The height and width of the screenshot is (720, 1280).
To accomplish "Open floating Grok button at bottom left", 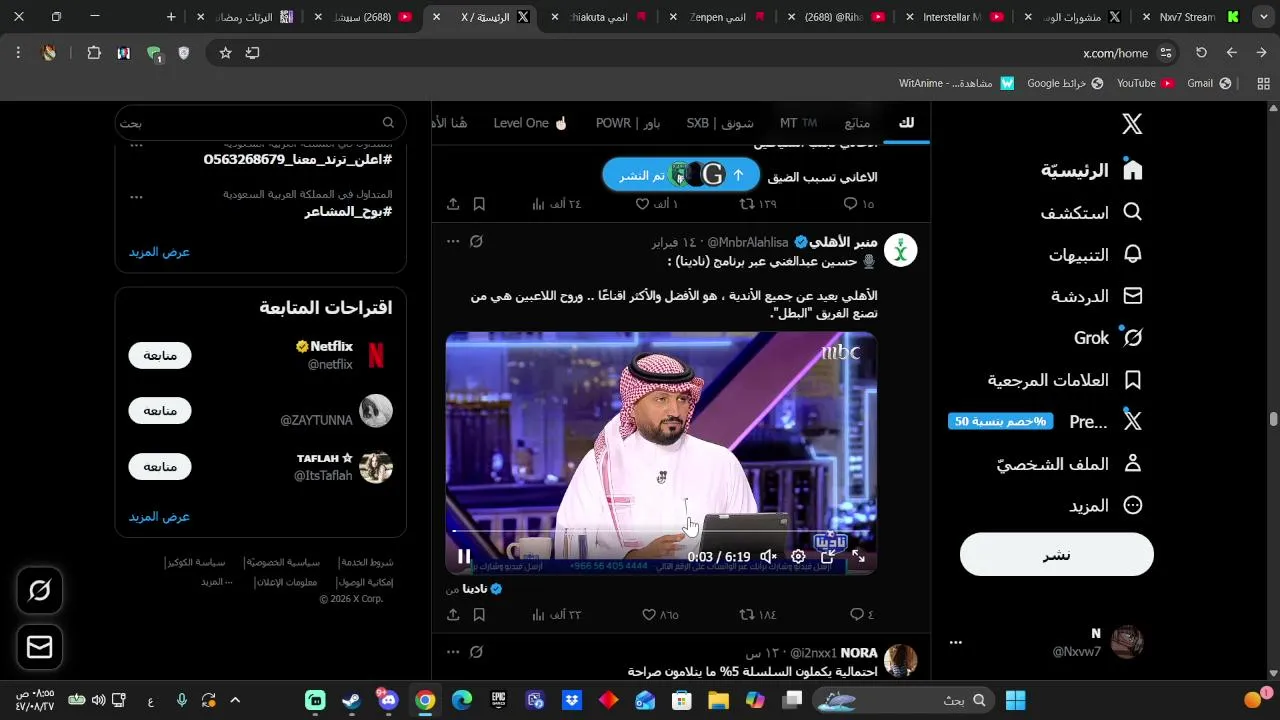I will tap(40, 591).
